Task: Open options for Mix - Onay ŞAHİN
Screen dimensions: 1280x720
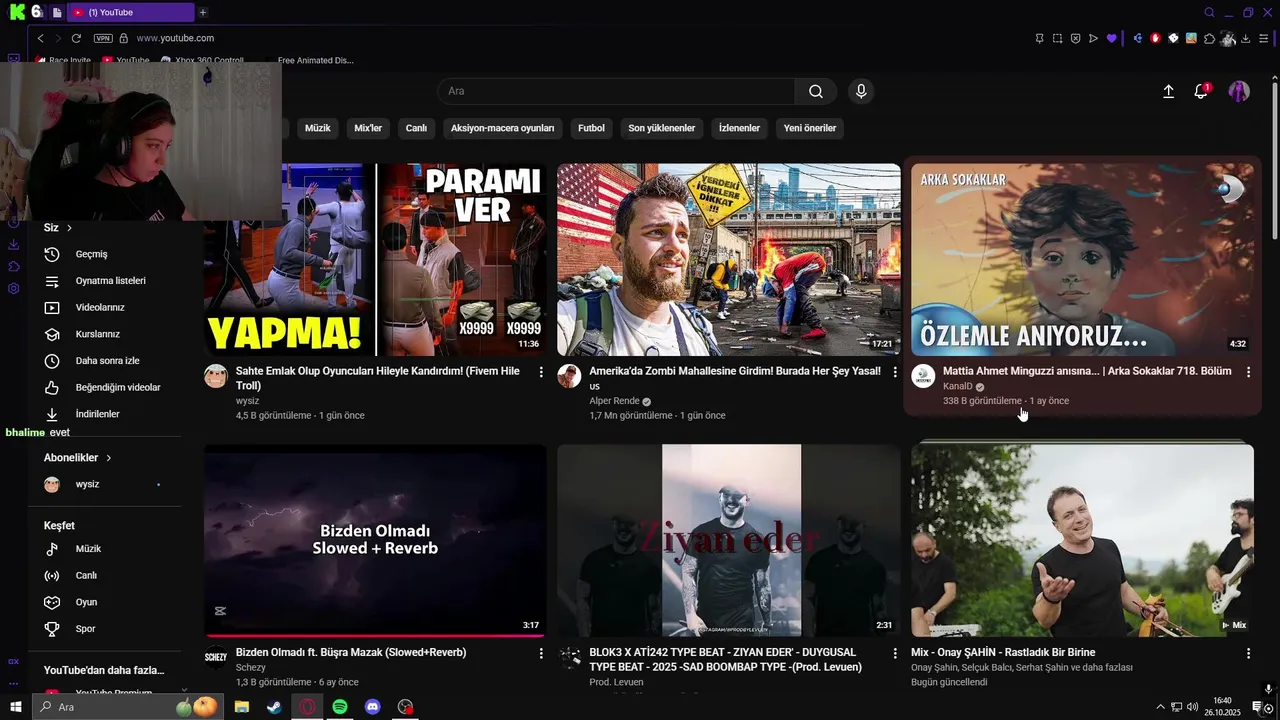Action: pyautogui.click(x=1248, y=653)
